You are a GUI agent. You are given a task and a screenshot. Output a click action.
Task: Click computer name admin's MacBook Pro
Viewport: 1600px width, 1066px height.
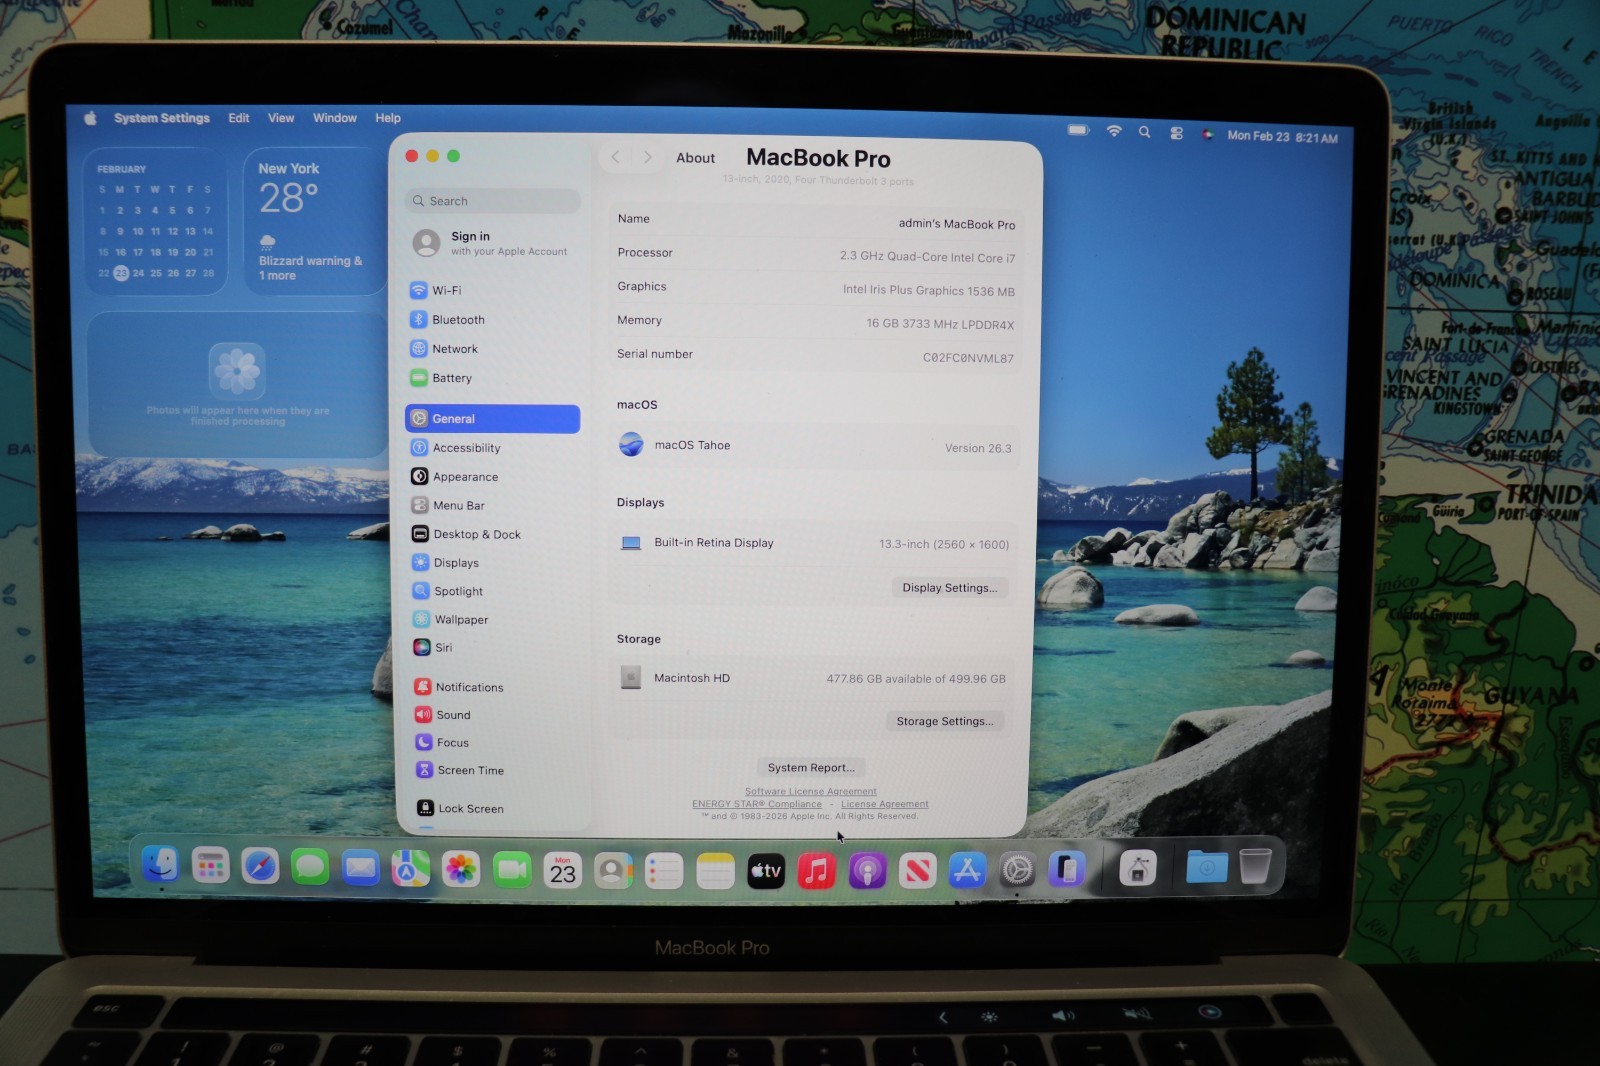tap(956, 224)
